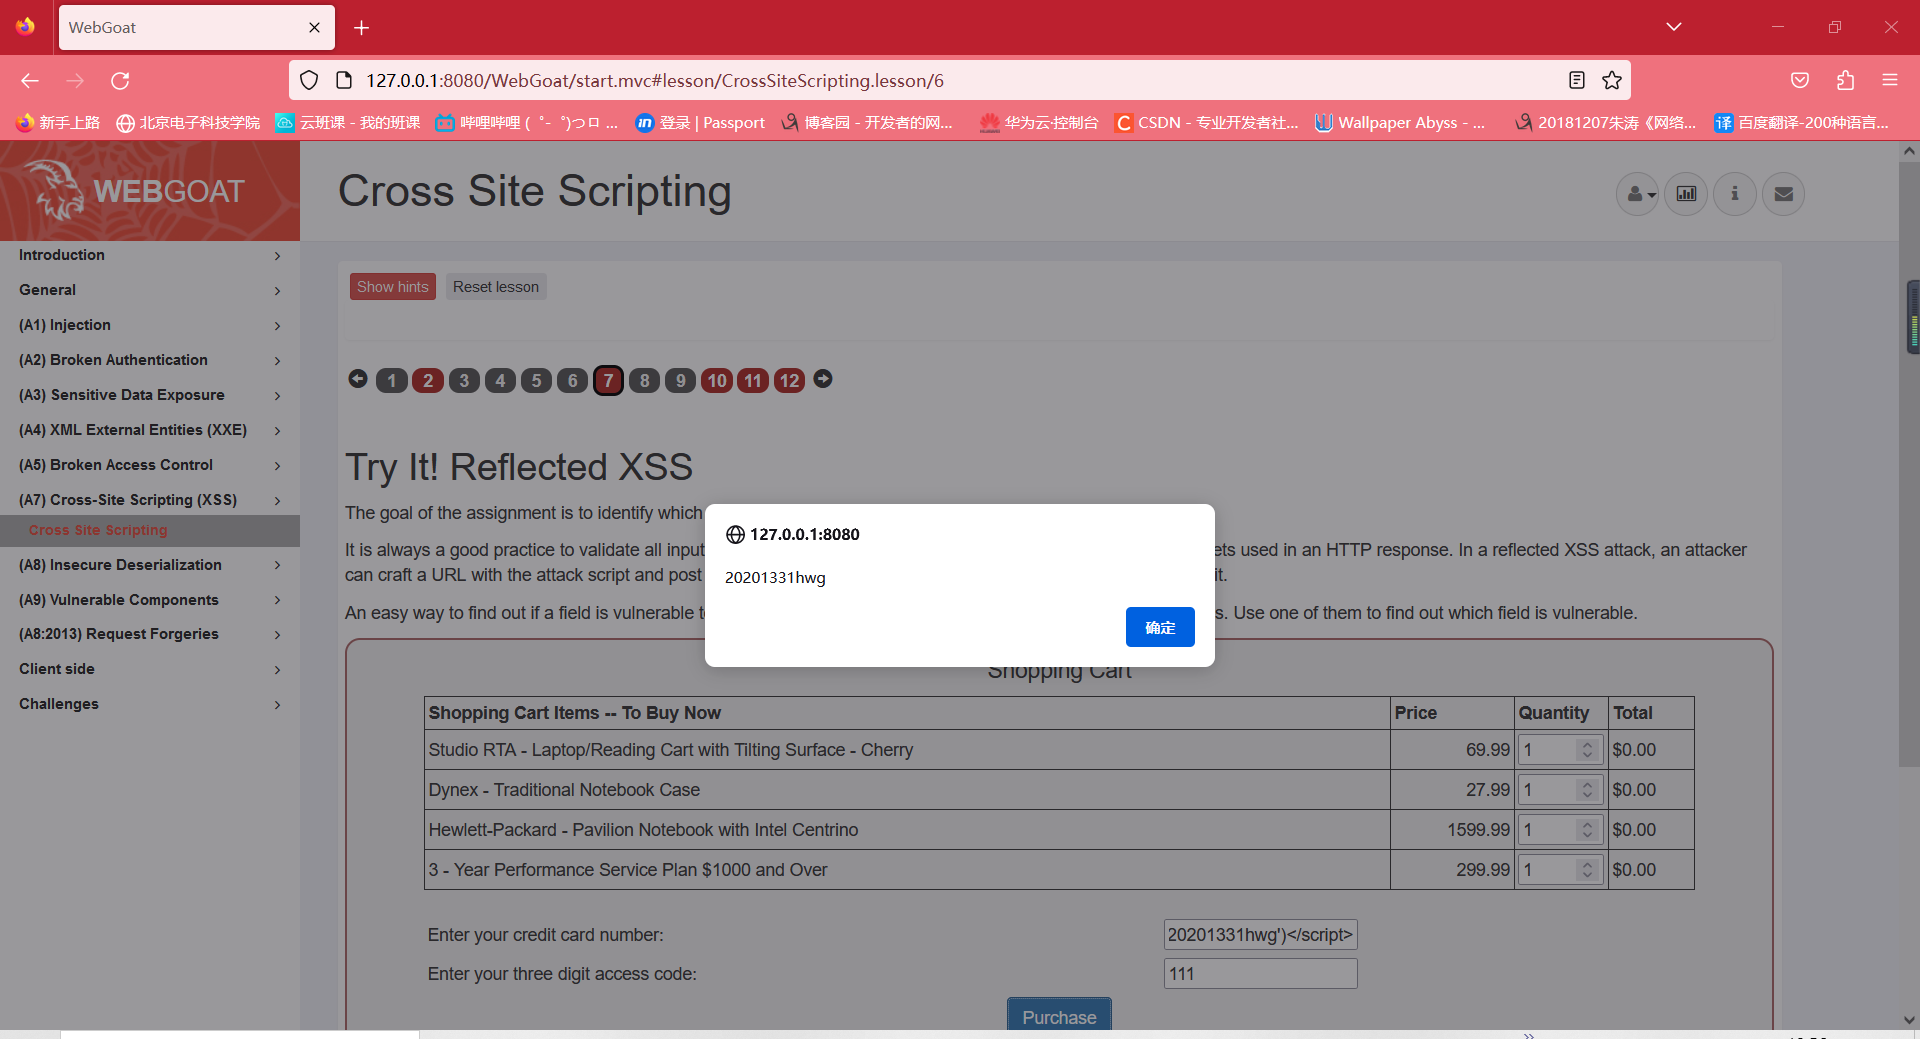Open the report card chart icon
1920x1039 pixels.
pyautogui.click(x=1686, y=194)
